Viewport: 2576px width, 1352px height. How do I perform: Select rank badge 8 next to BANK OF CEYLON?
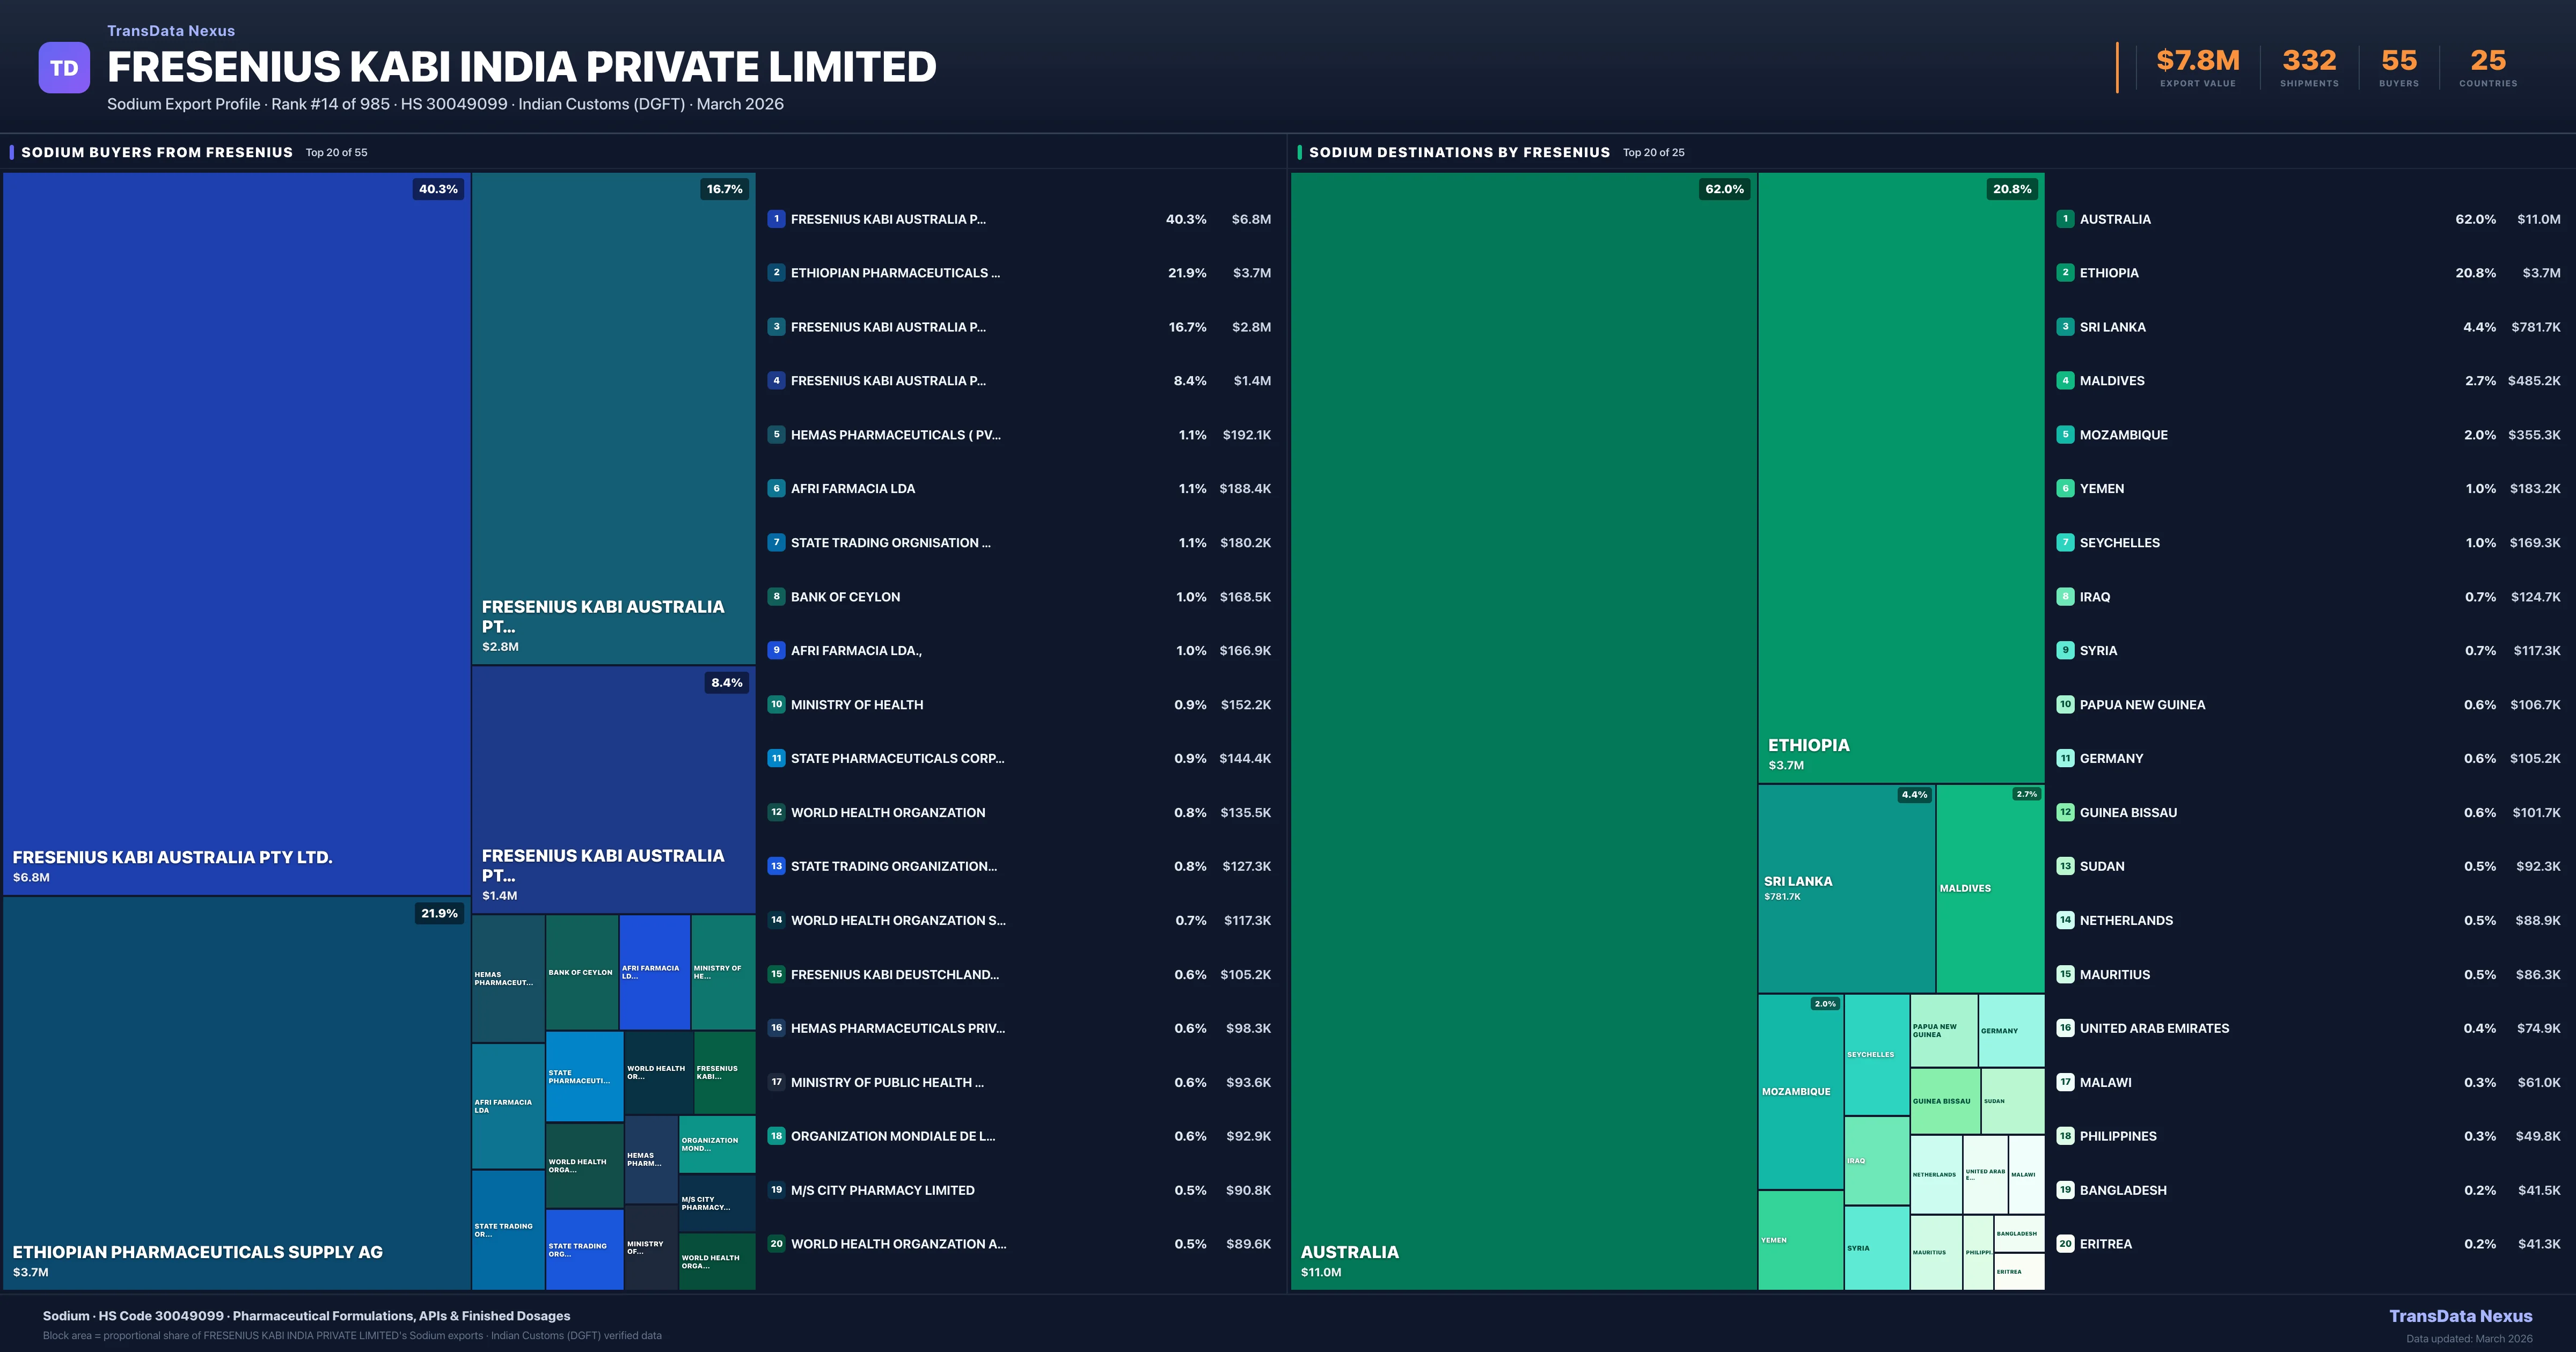click(776, 596)
